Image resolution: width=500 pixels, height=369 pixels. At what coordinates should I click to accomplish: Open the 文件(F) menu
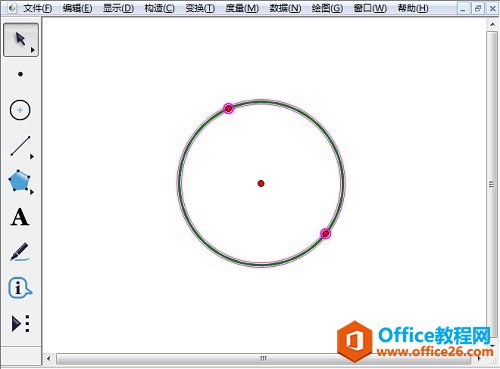pos(37,8)
